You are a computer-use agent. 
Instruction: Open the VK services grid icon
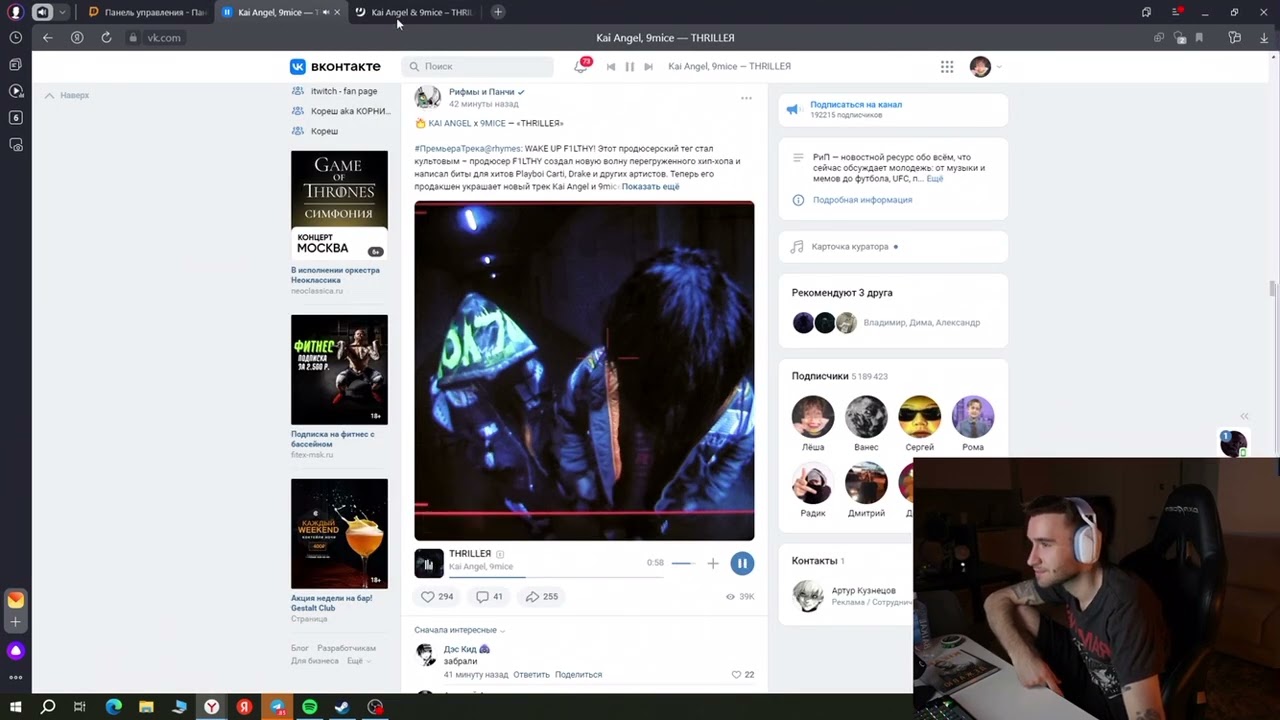947,66
